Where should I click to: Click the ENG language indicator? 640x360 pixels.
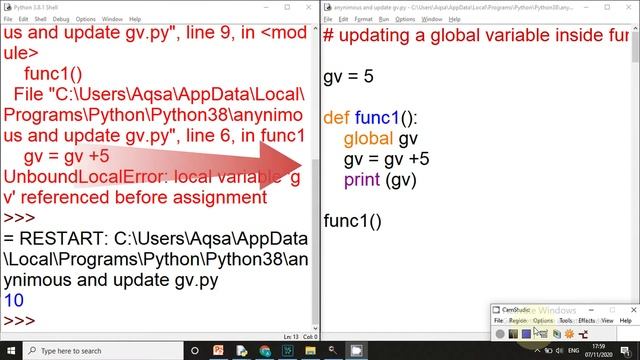(x=573, y=351)
